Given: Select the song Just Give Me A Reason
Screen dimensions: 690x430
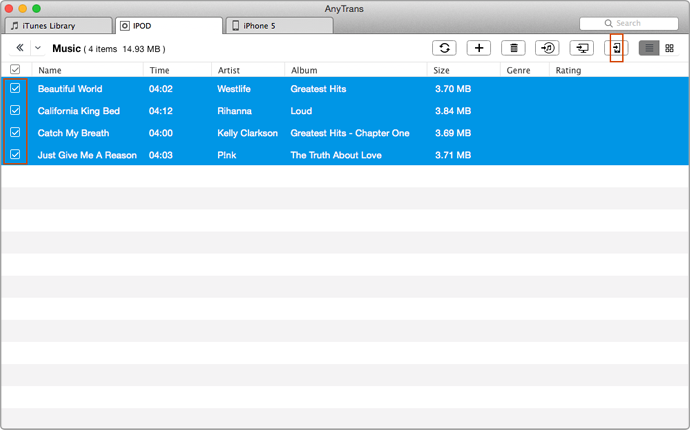Looking at the screenshot, I should click(87, 155).
